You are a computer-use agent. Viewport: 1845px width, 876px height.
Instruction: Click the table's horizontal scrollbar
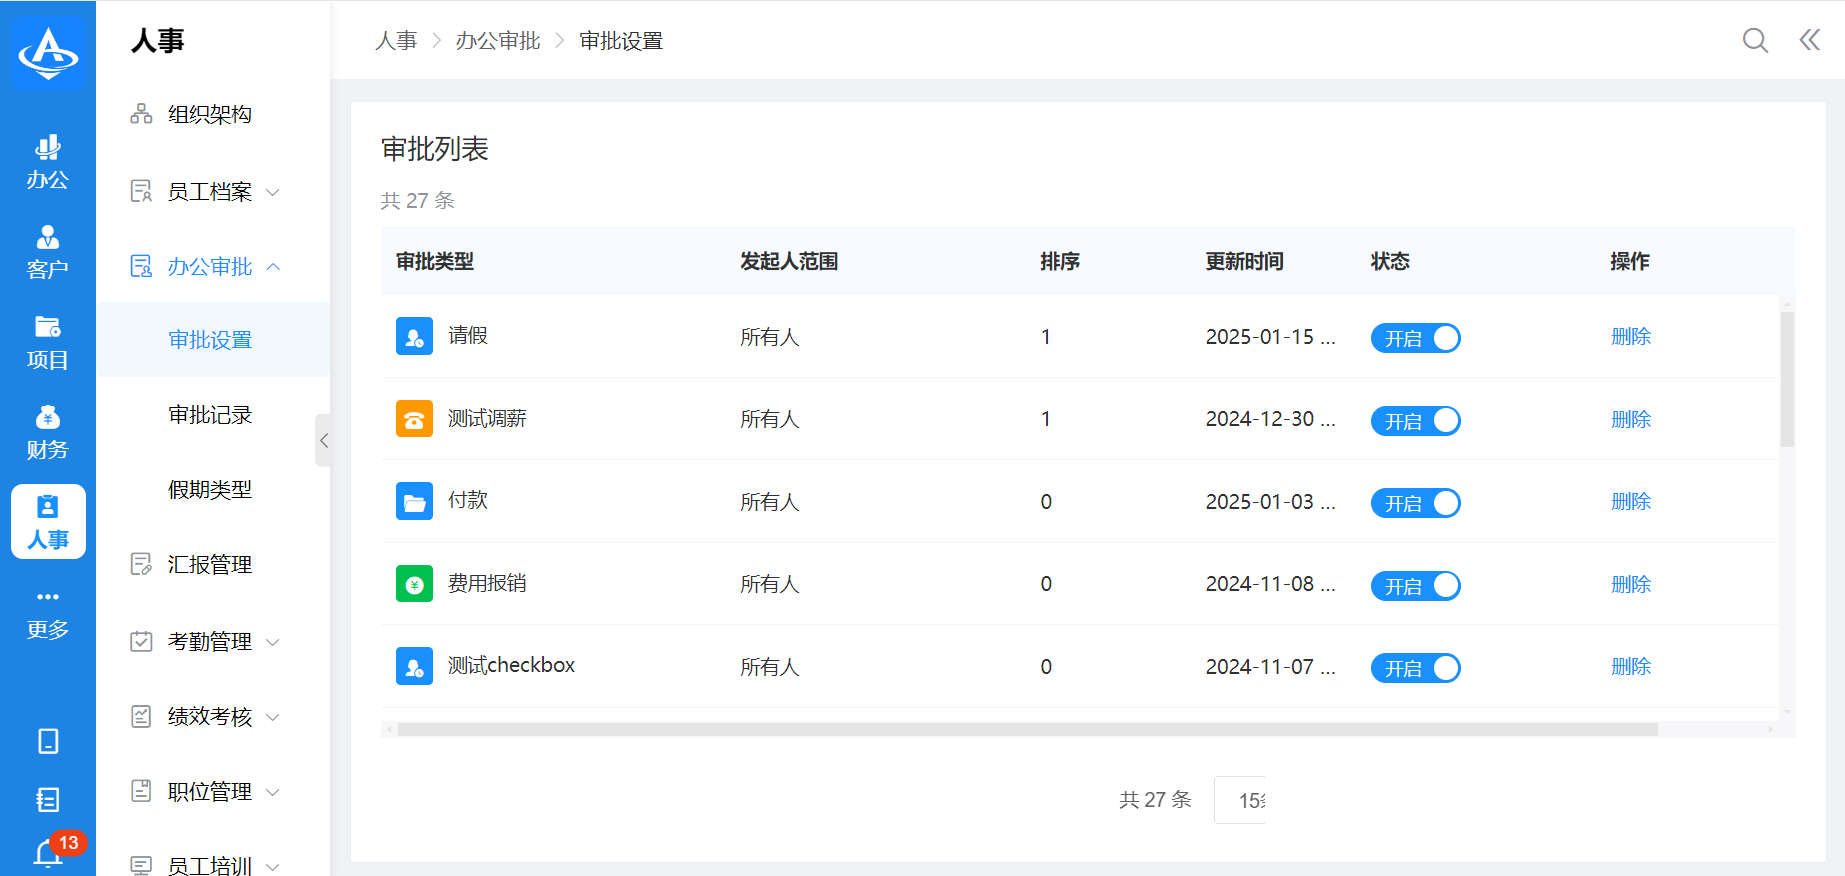point(1027,730)
